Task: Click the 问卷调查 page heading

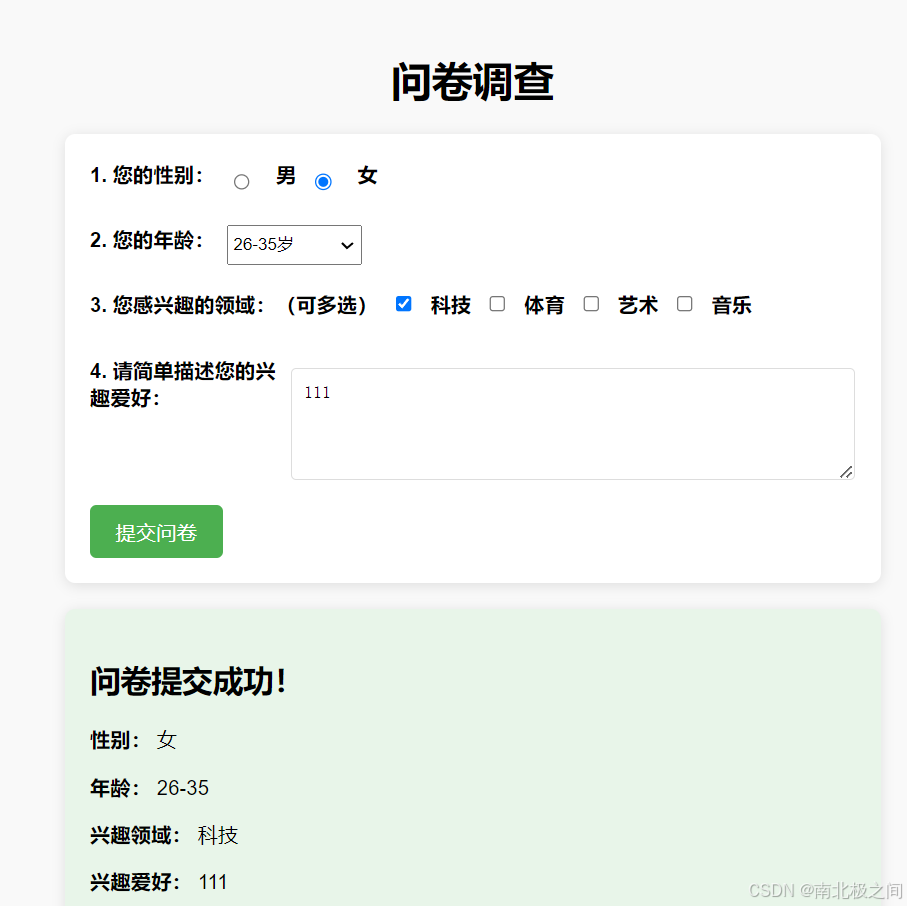Action: pyautogui.click(x=473, y=83)
